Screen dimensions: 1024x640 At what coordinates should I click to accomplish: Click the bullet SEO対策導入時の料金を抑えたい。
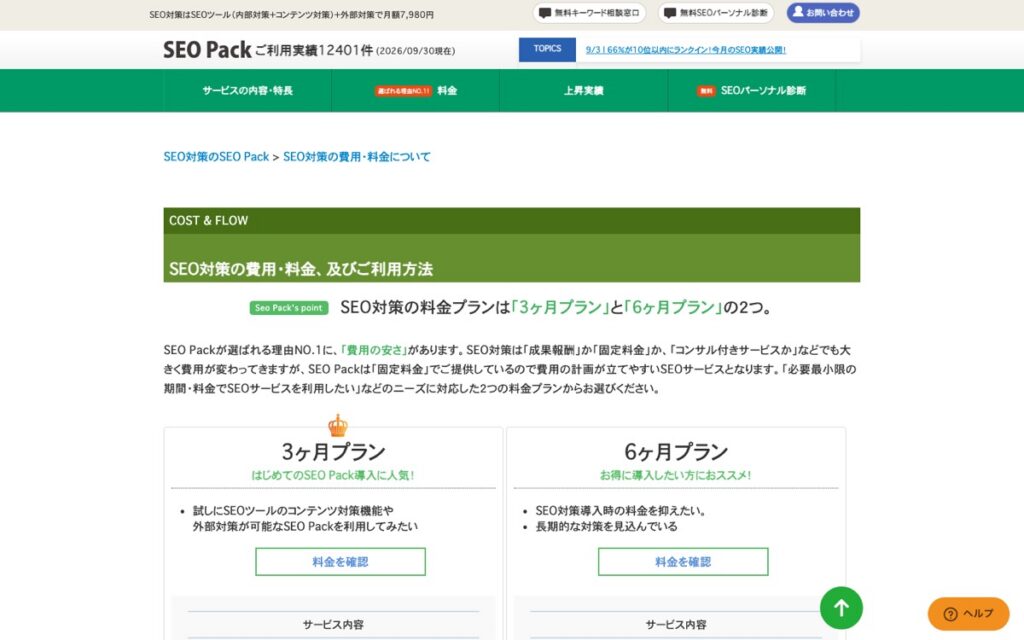point(621,511)
